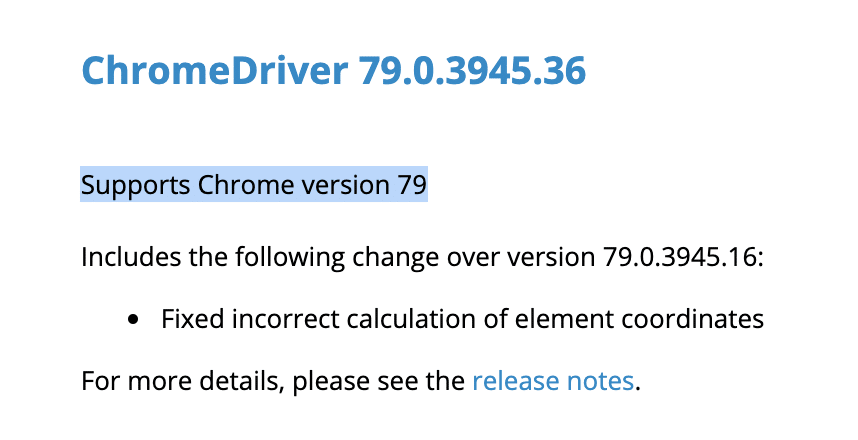Click the number 79 ending the highlighted line
Screen dimensions: 858x440
tap(412, 184)
